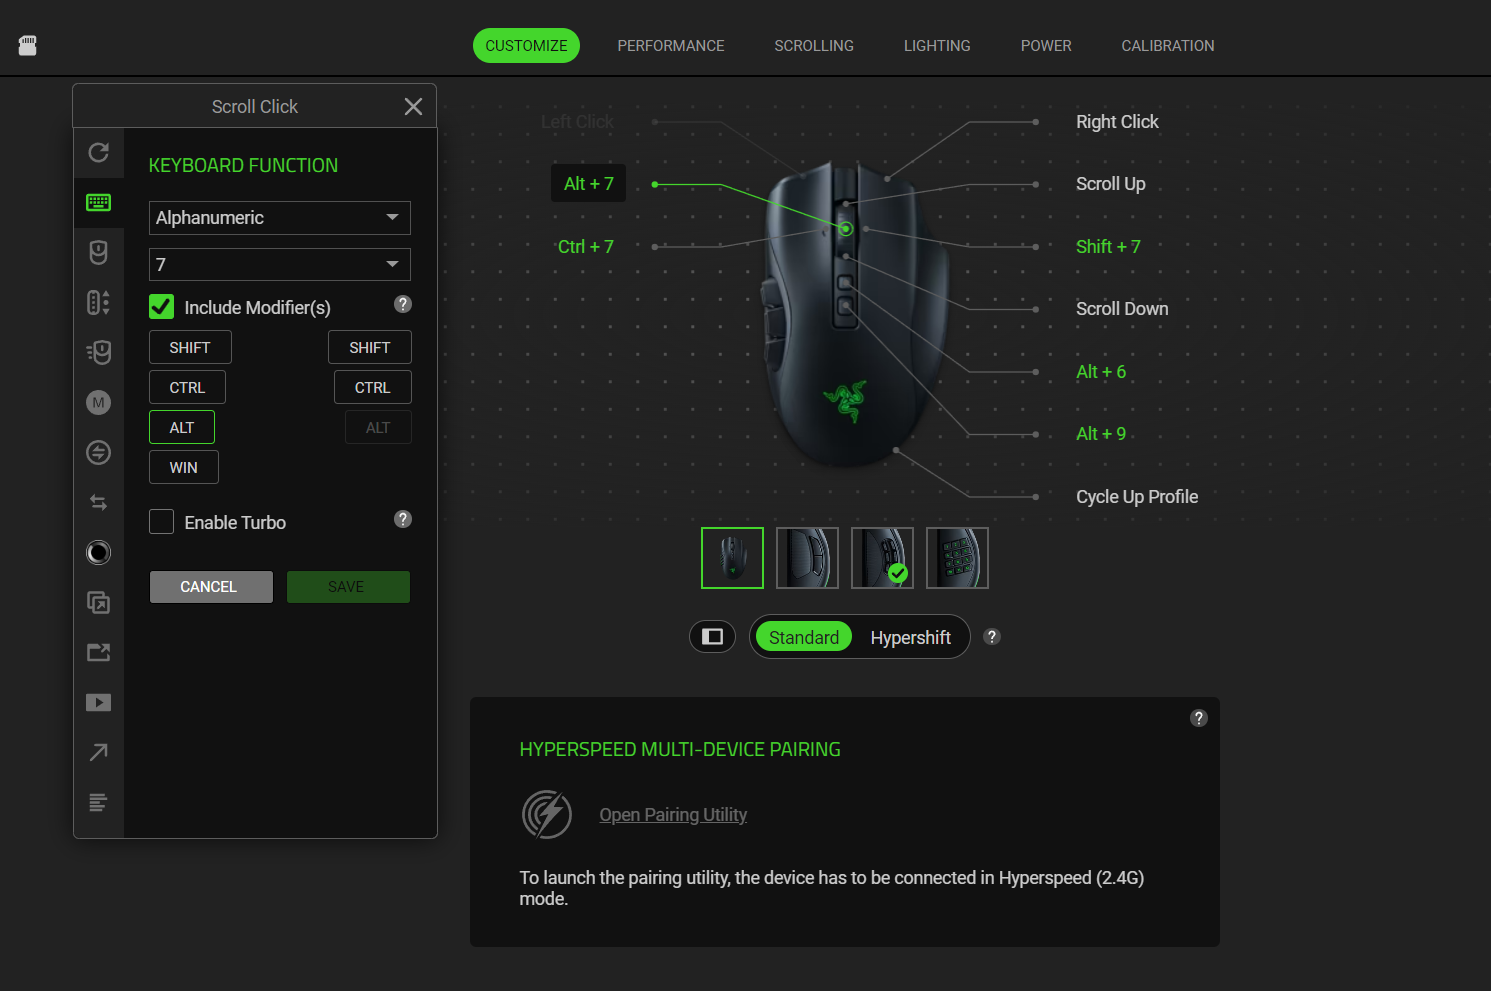Switch to Hypershift mode
The image size is (1491, 991).
910,637
